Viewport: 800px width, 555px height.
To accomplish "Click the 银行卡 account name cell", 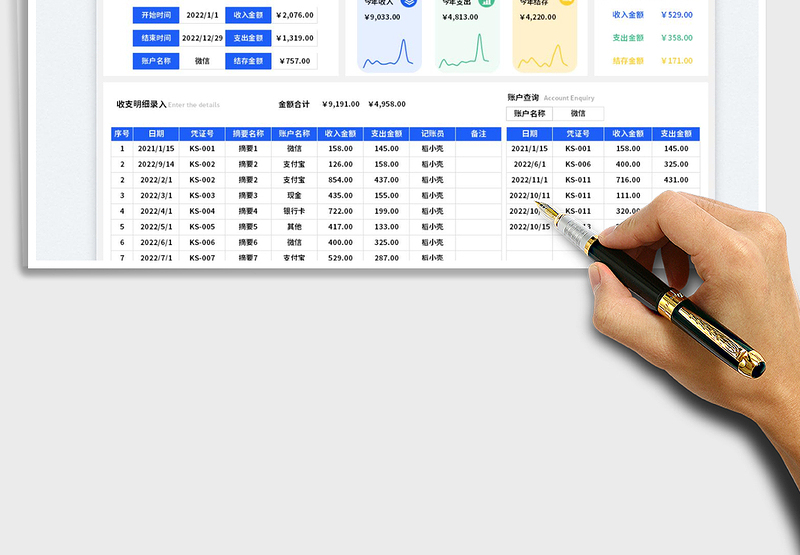I will (x=293, y=211).
